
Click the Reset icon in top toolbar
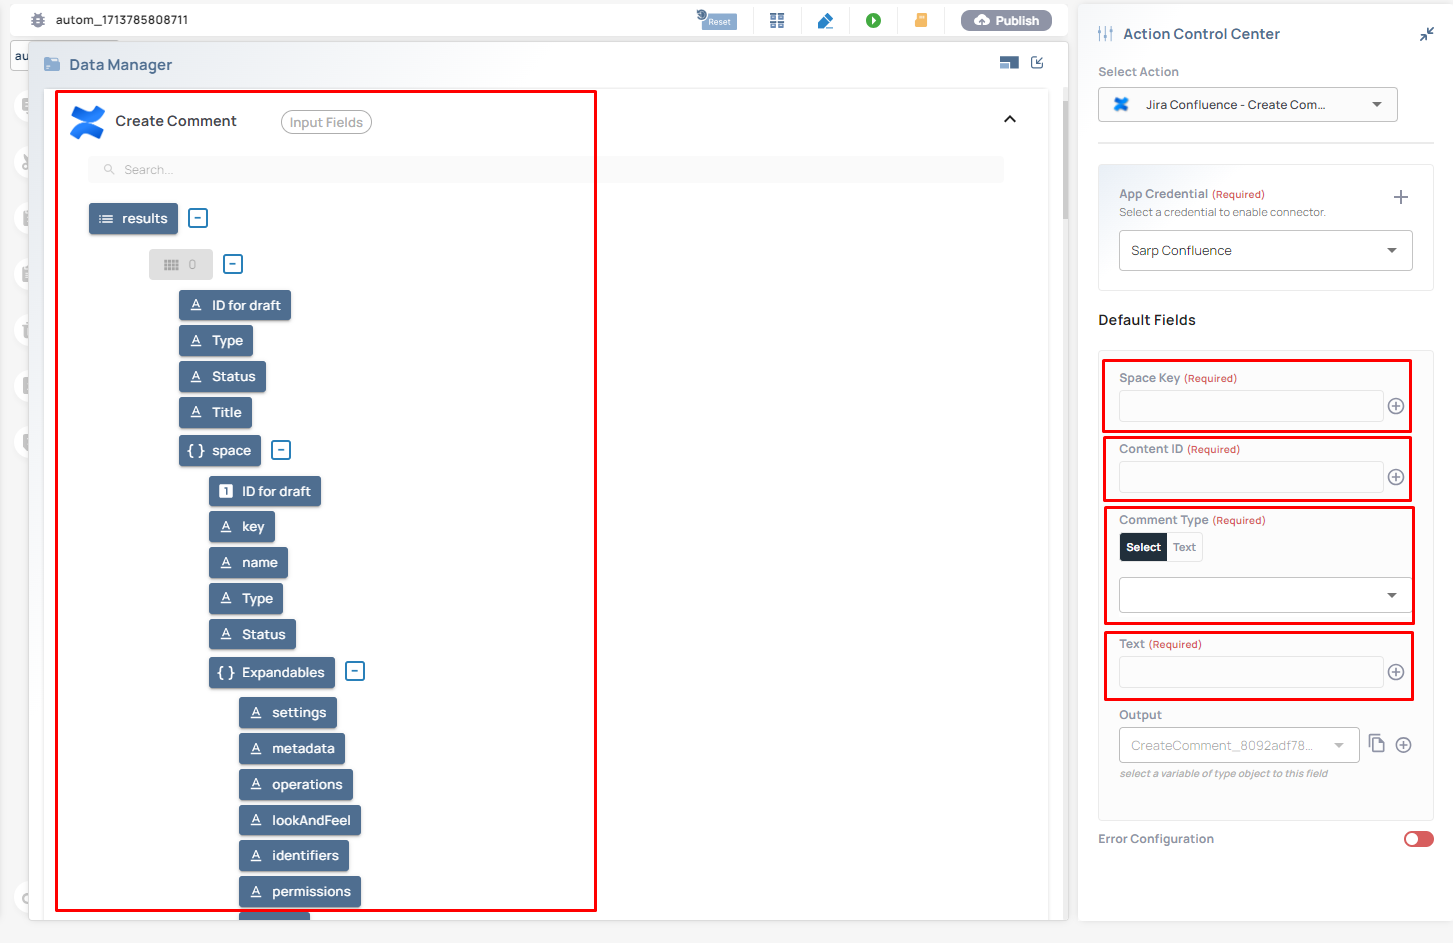[x=716, y=20]
